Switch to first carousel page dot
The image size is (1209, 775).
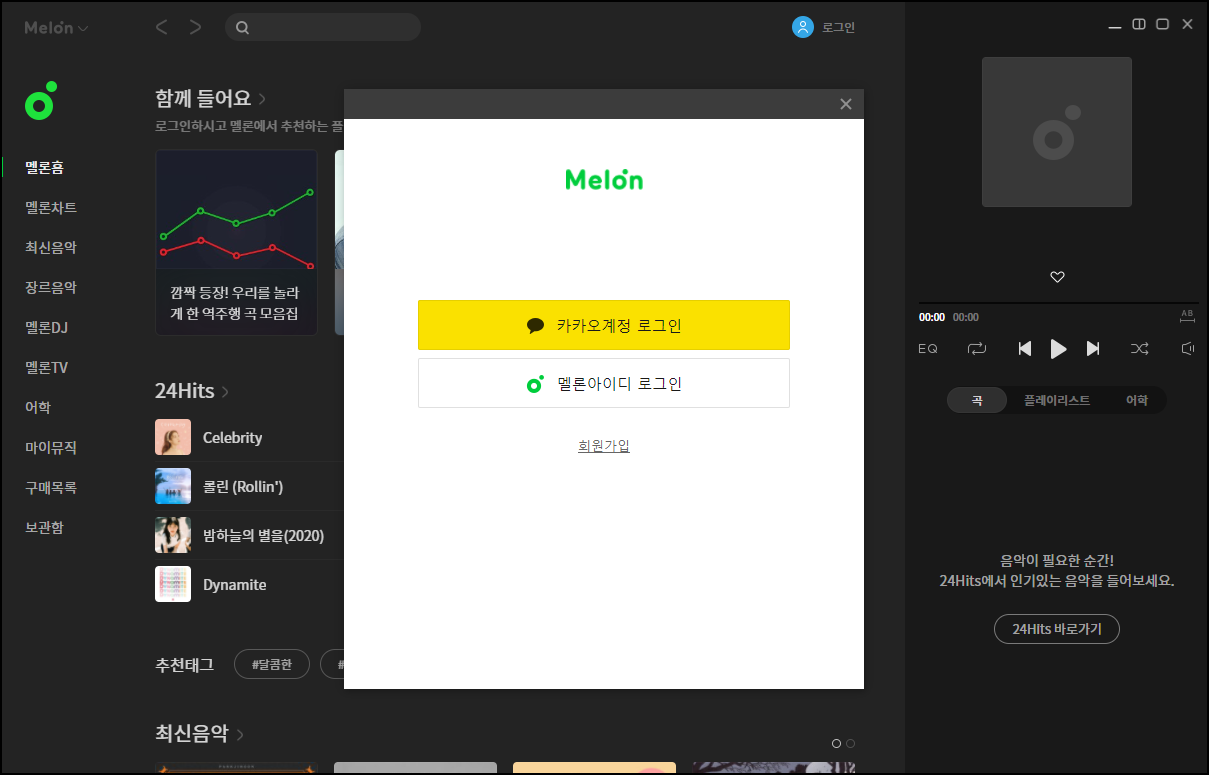click(x=837, y=743)
